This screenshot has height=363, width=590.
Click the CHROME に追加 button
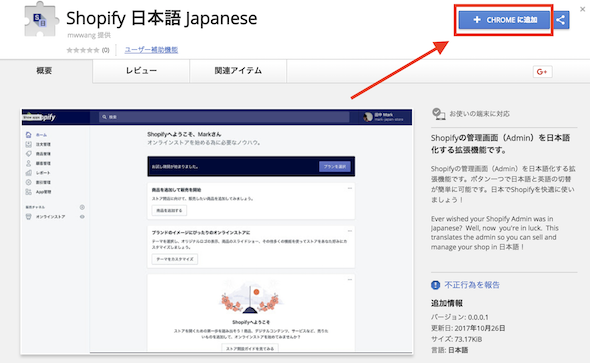[x=505, y=20]
